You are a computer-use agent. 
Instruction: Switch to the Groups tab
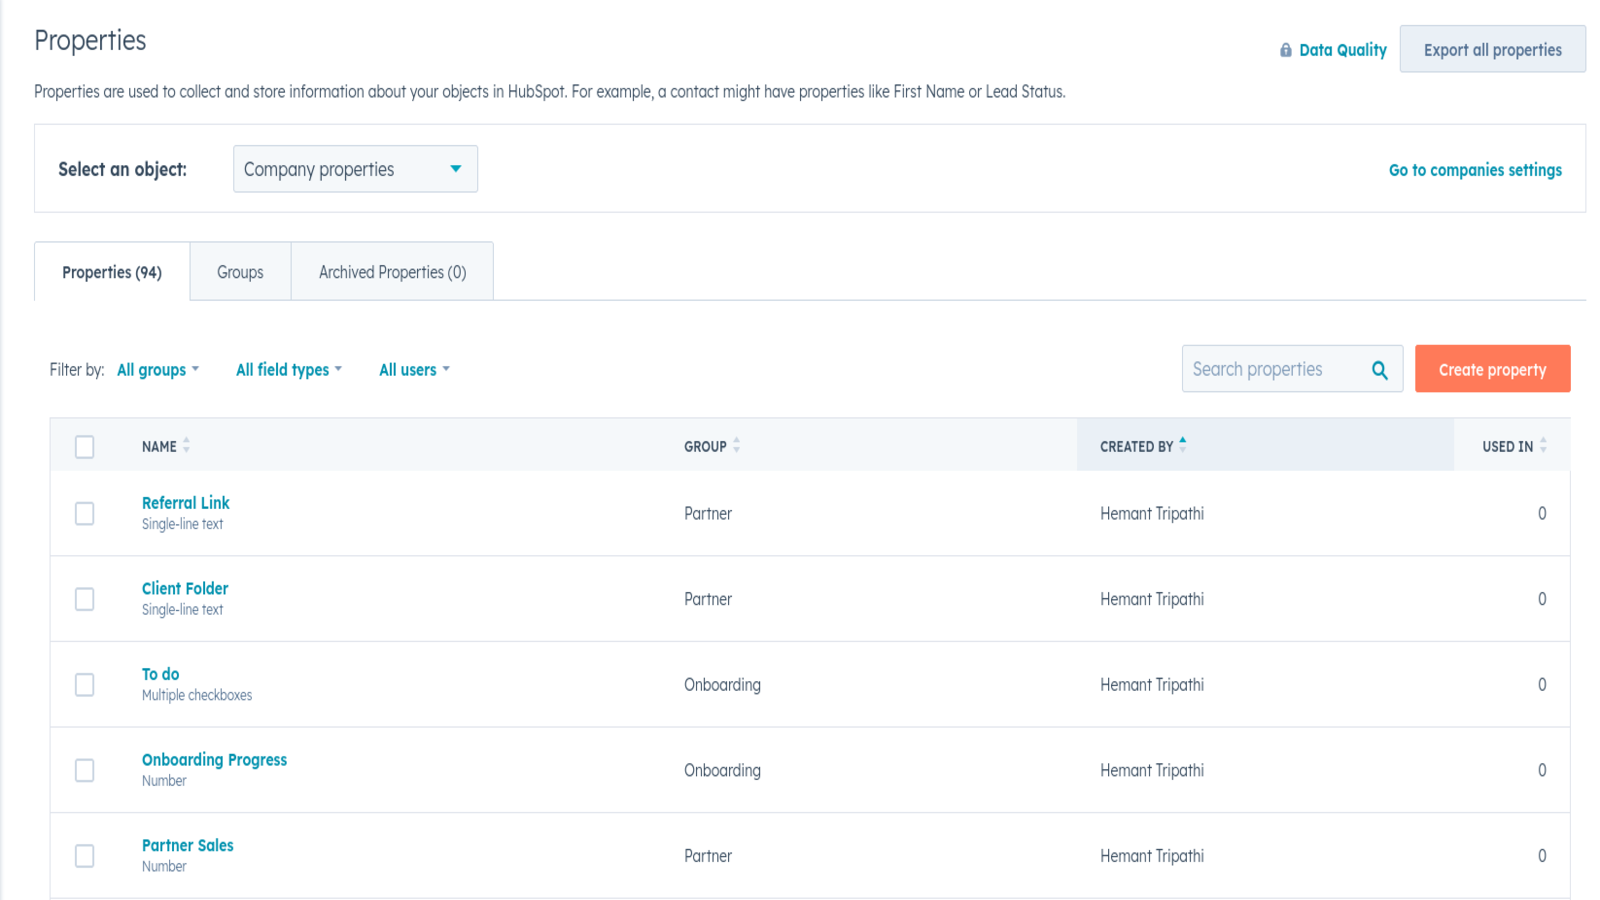[x=239, y=271]
